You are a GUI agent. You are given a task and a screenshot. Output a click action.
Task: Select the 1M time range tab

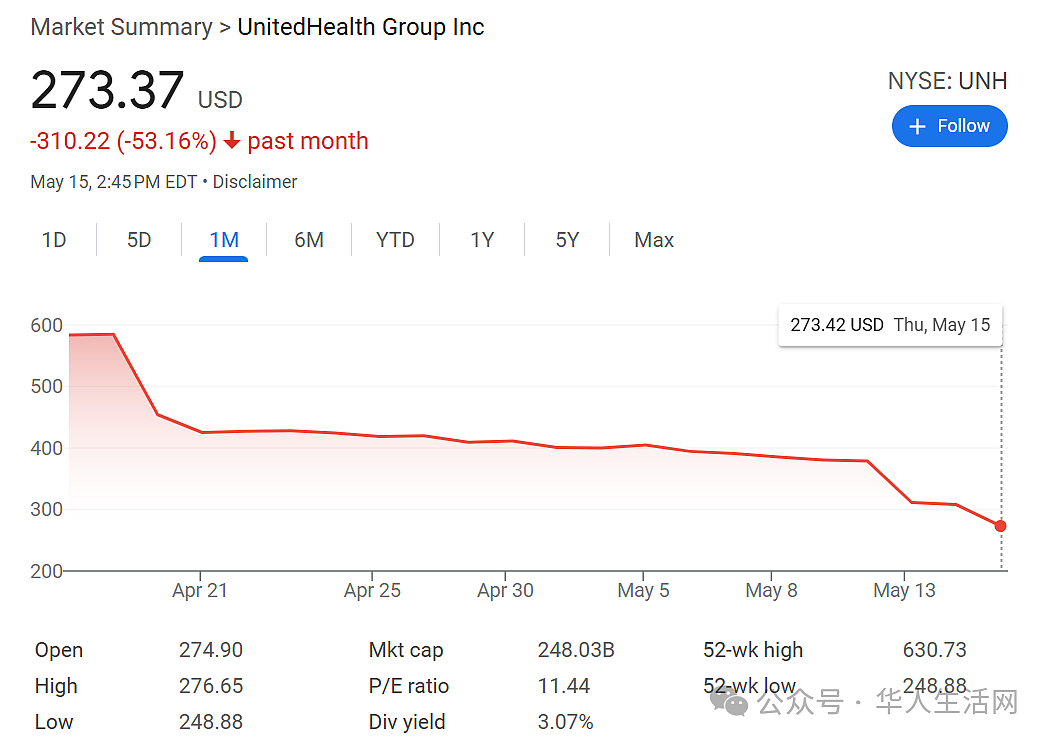pyautogui.click(x=224, y=240)
